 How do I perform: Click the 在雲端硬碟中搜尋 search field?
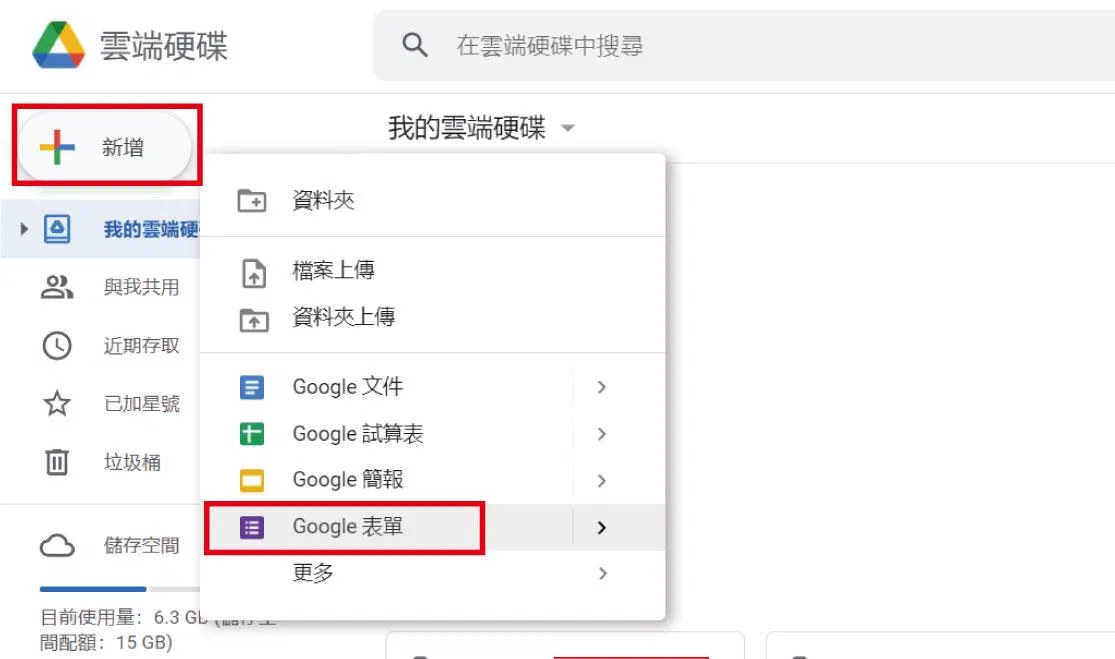[744, 45]
